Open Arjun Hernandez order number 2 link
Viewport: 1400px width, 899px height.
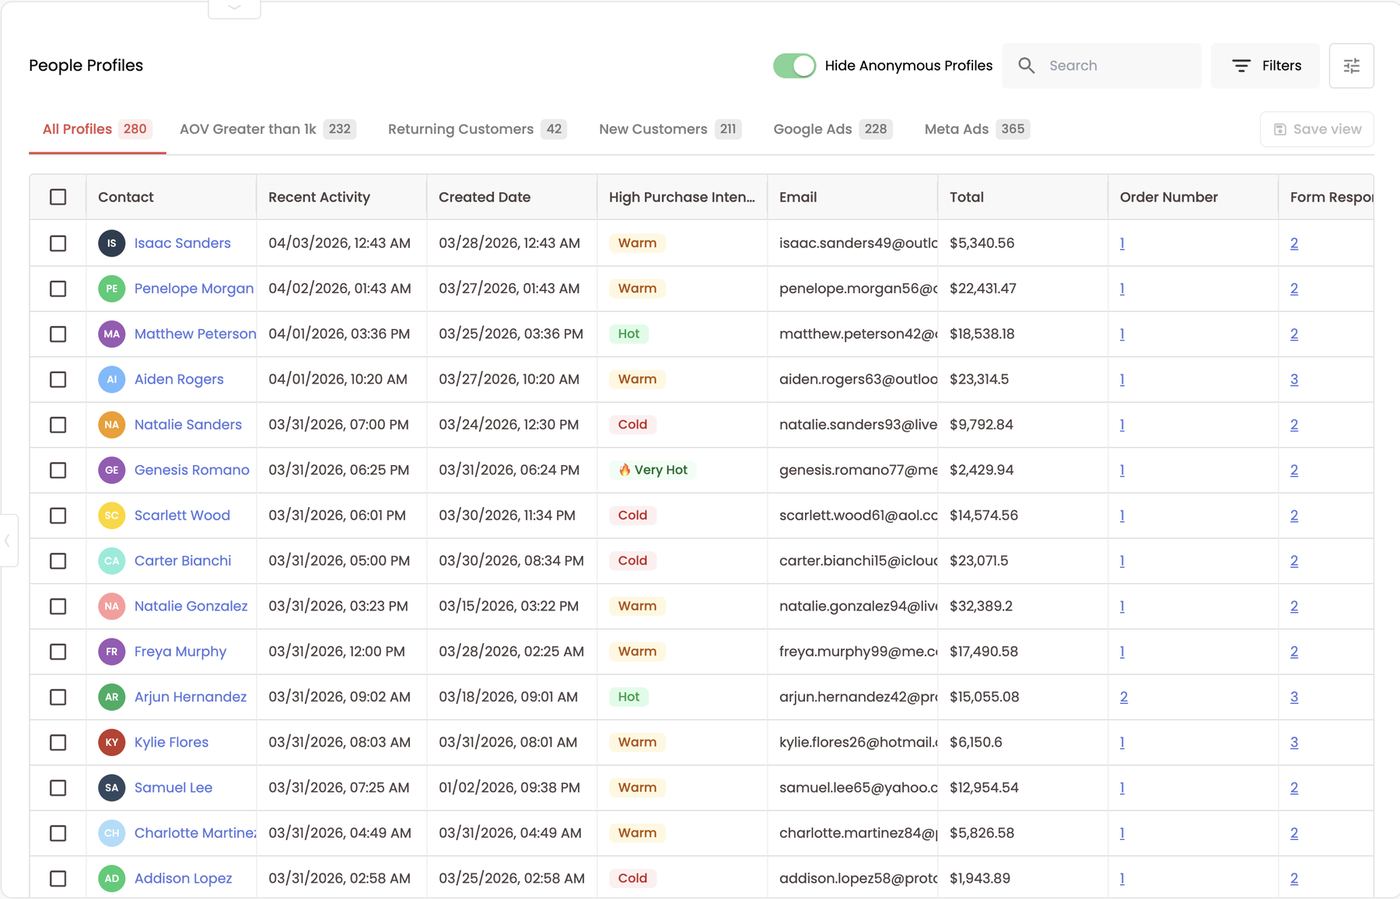click(x=1124, y=697)
